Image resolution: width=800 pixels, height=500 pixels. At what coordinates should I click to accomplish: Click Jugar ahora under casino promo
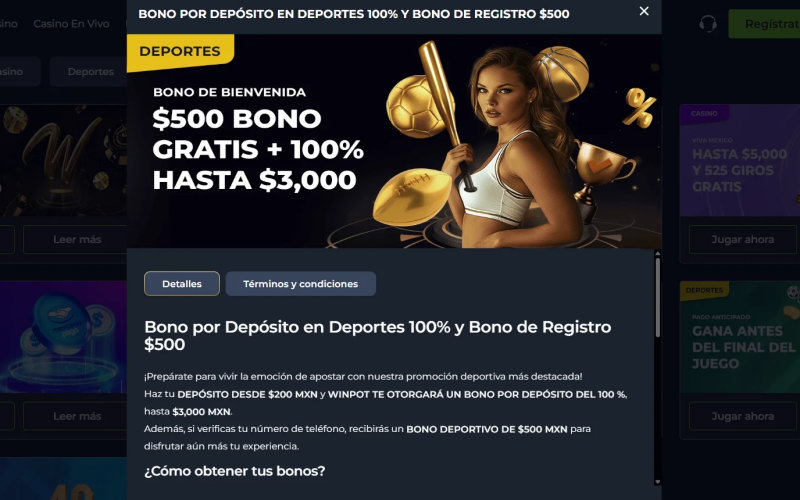pyautogui.click(x=742, y=239)
